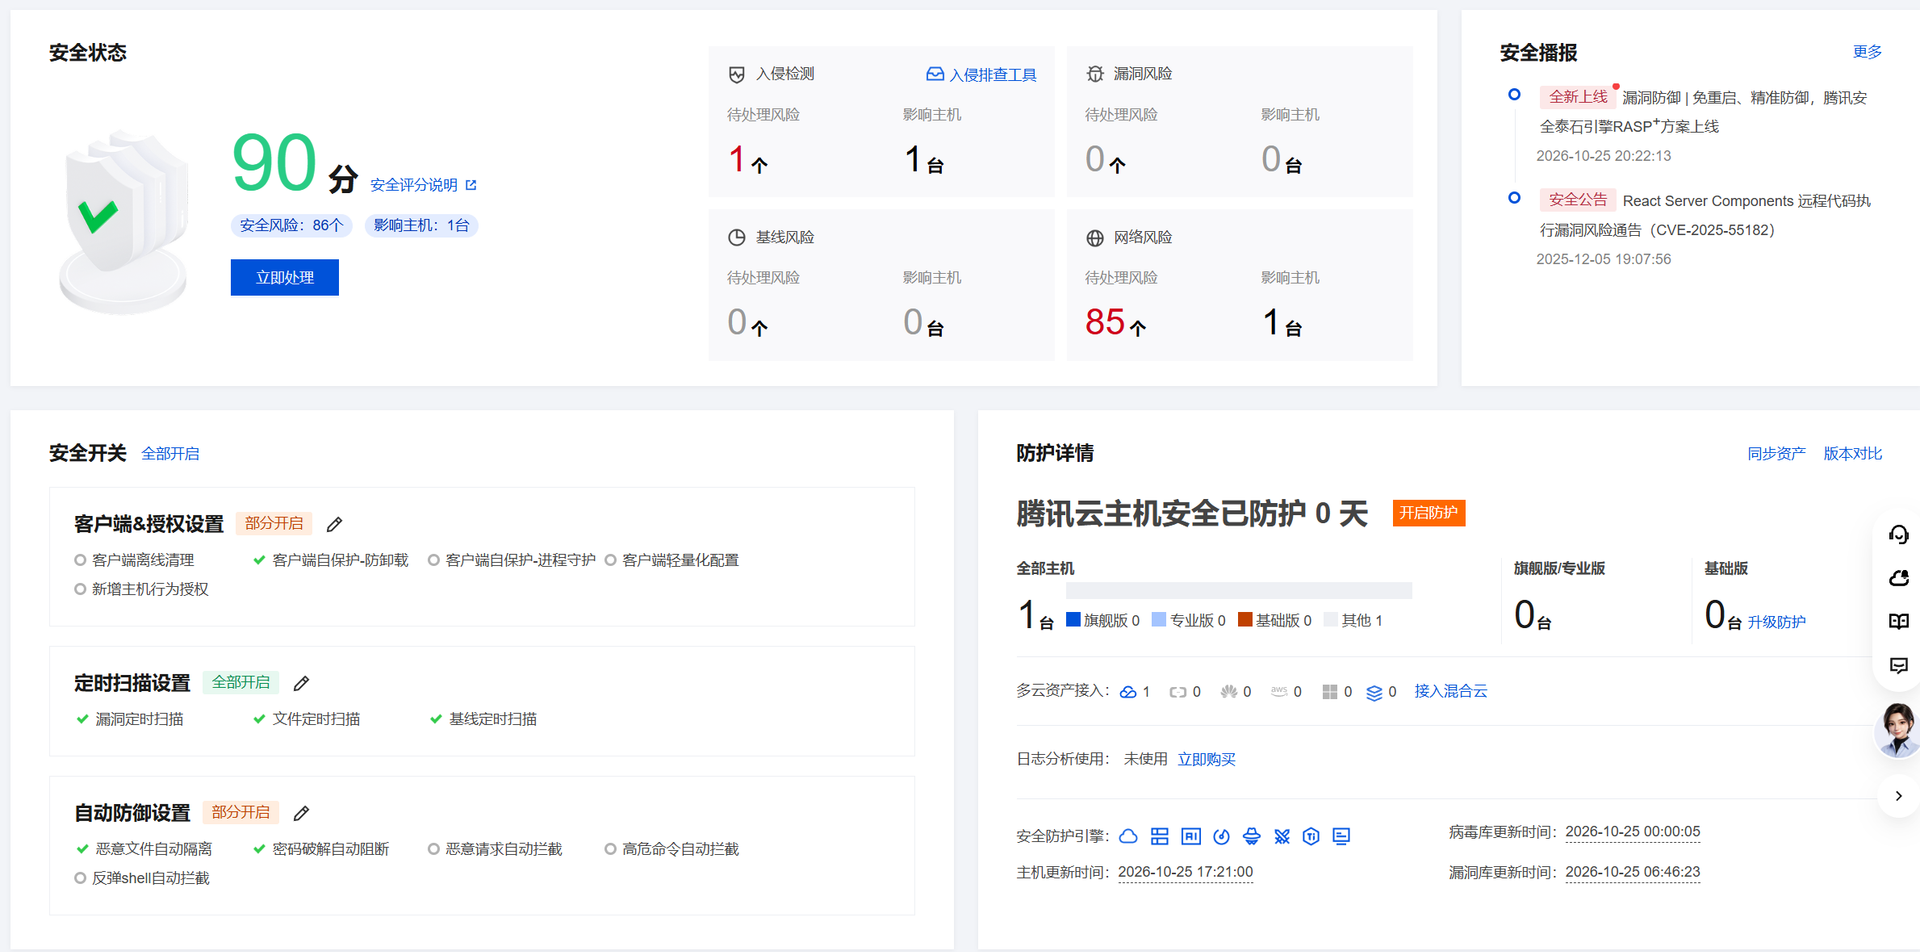The width and height of the screenshot is (1920, 952).
Task: Open the cloud assistant sidebar icon
Action: pyautogui.click(x=1898, y=578)
